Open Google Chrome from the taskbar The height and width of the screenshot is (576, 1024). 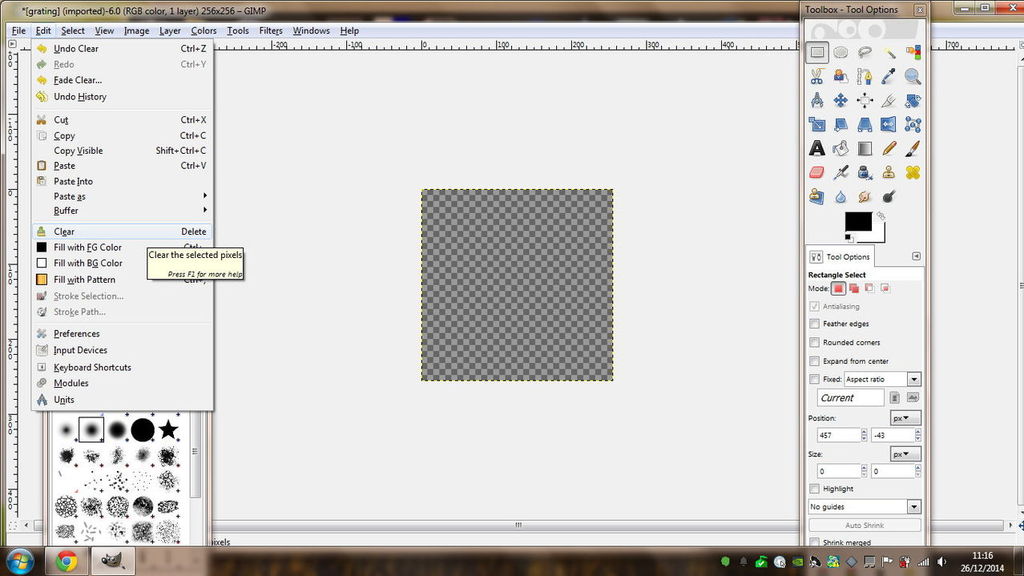point(66,561)
